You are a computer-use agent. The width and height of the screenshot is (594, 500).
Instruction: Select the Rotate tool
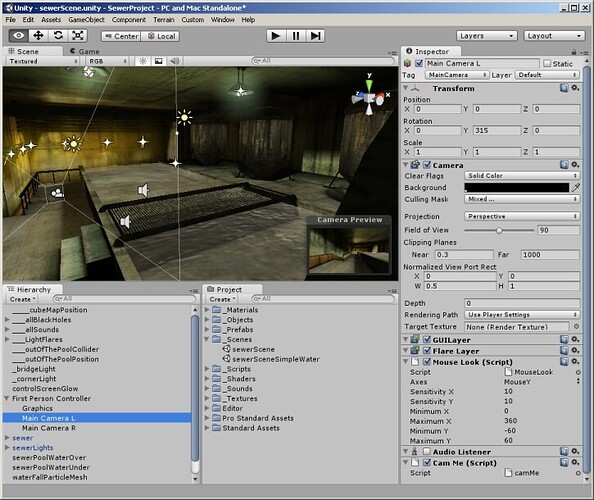[x=58, y=36]
